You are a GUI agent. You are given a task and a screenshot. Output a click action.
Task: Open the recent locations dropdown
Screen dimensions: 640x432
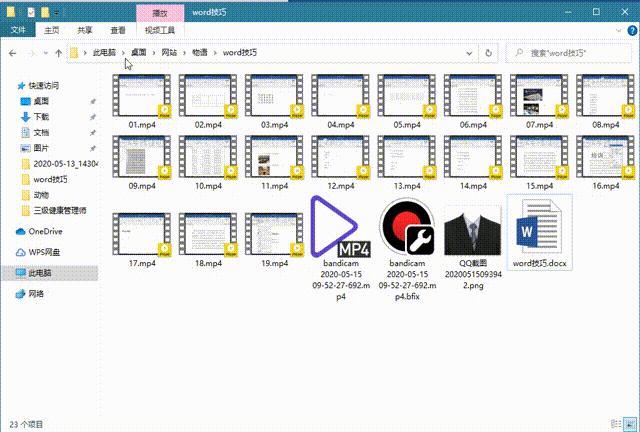(x=46, y=53)
